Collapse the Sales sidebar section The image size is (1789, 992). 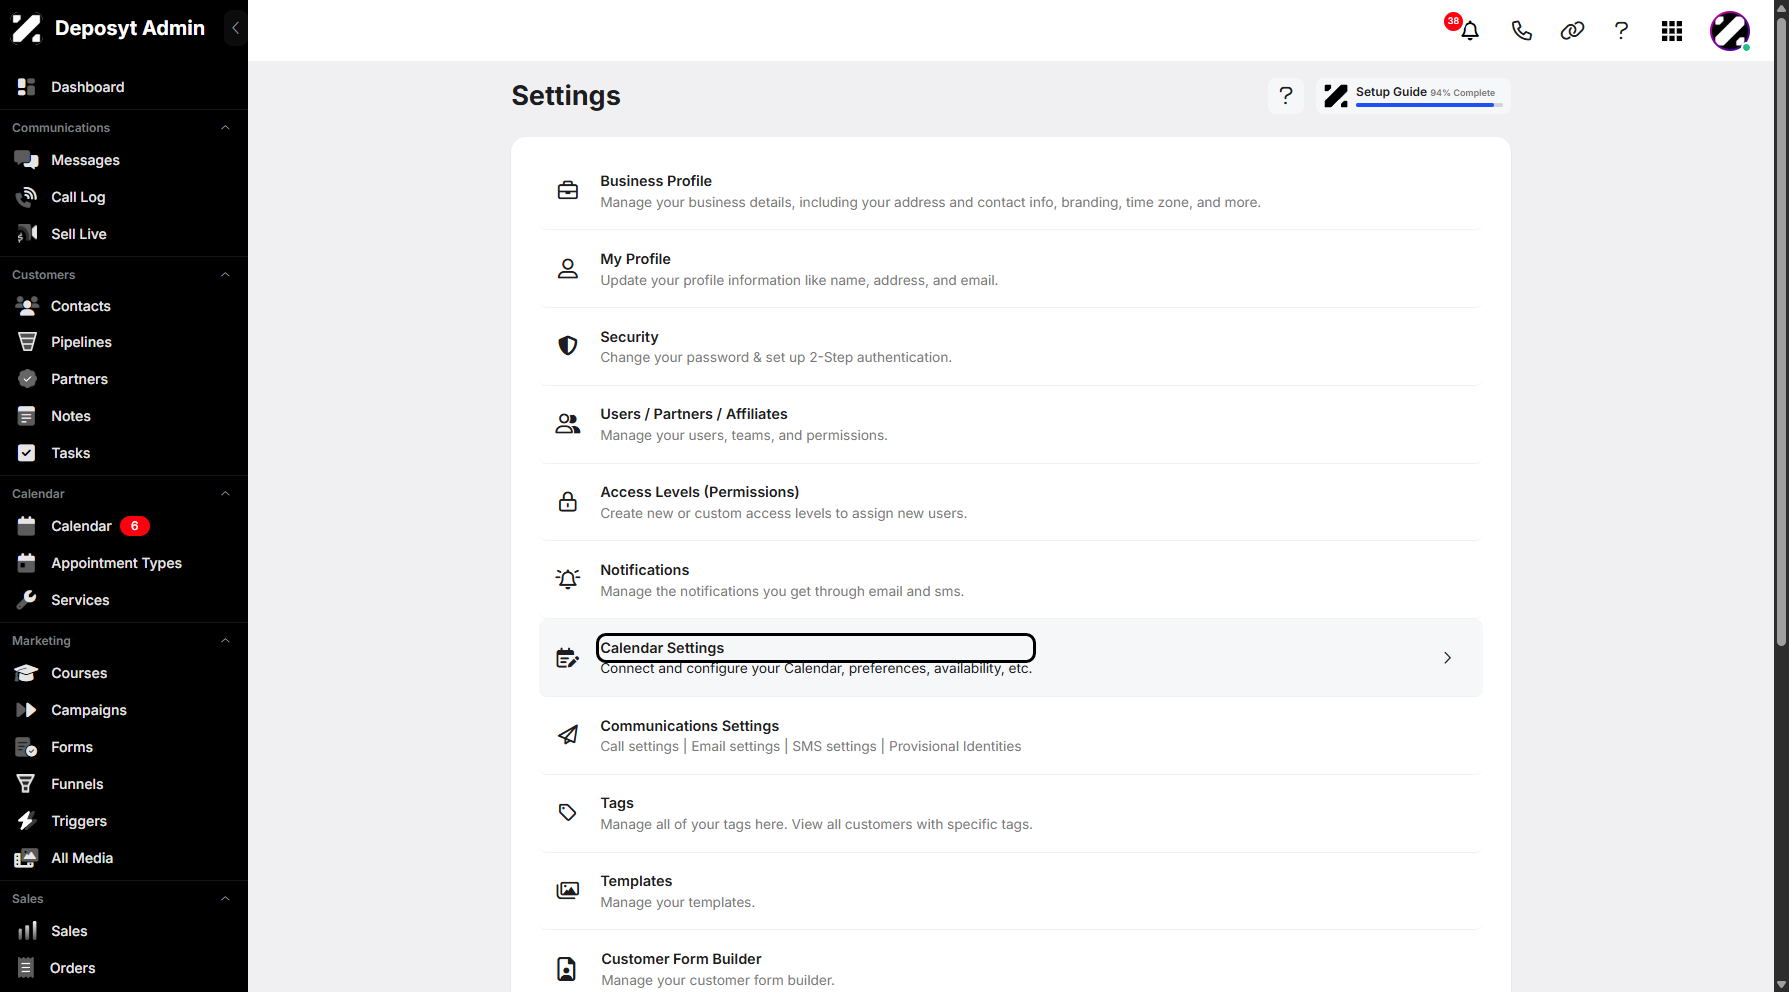225,899
